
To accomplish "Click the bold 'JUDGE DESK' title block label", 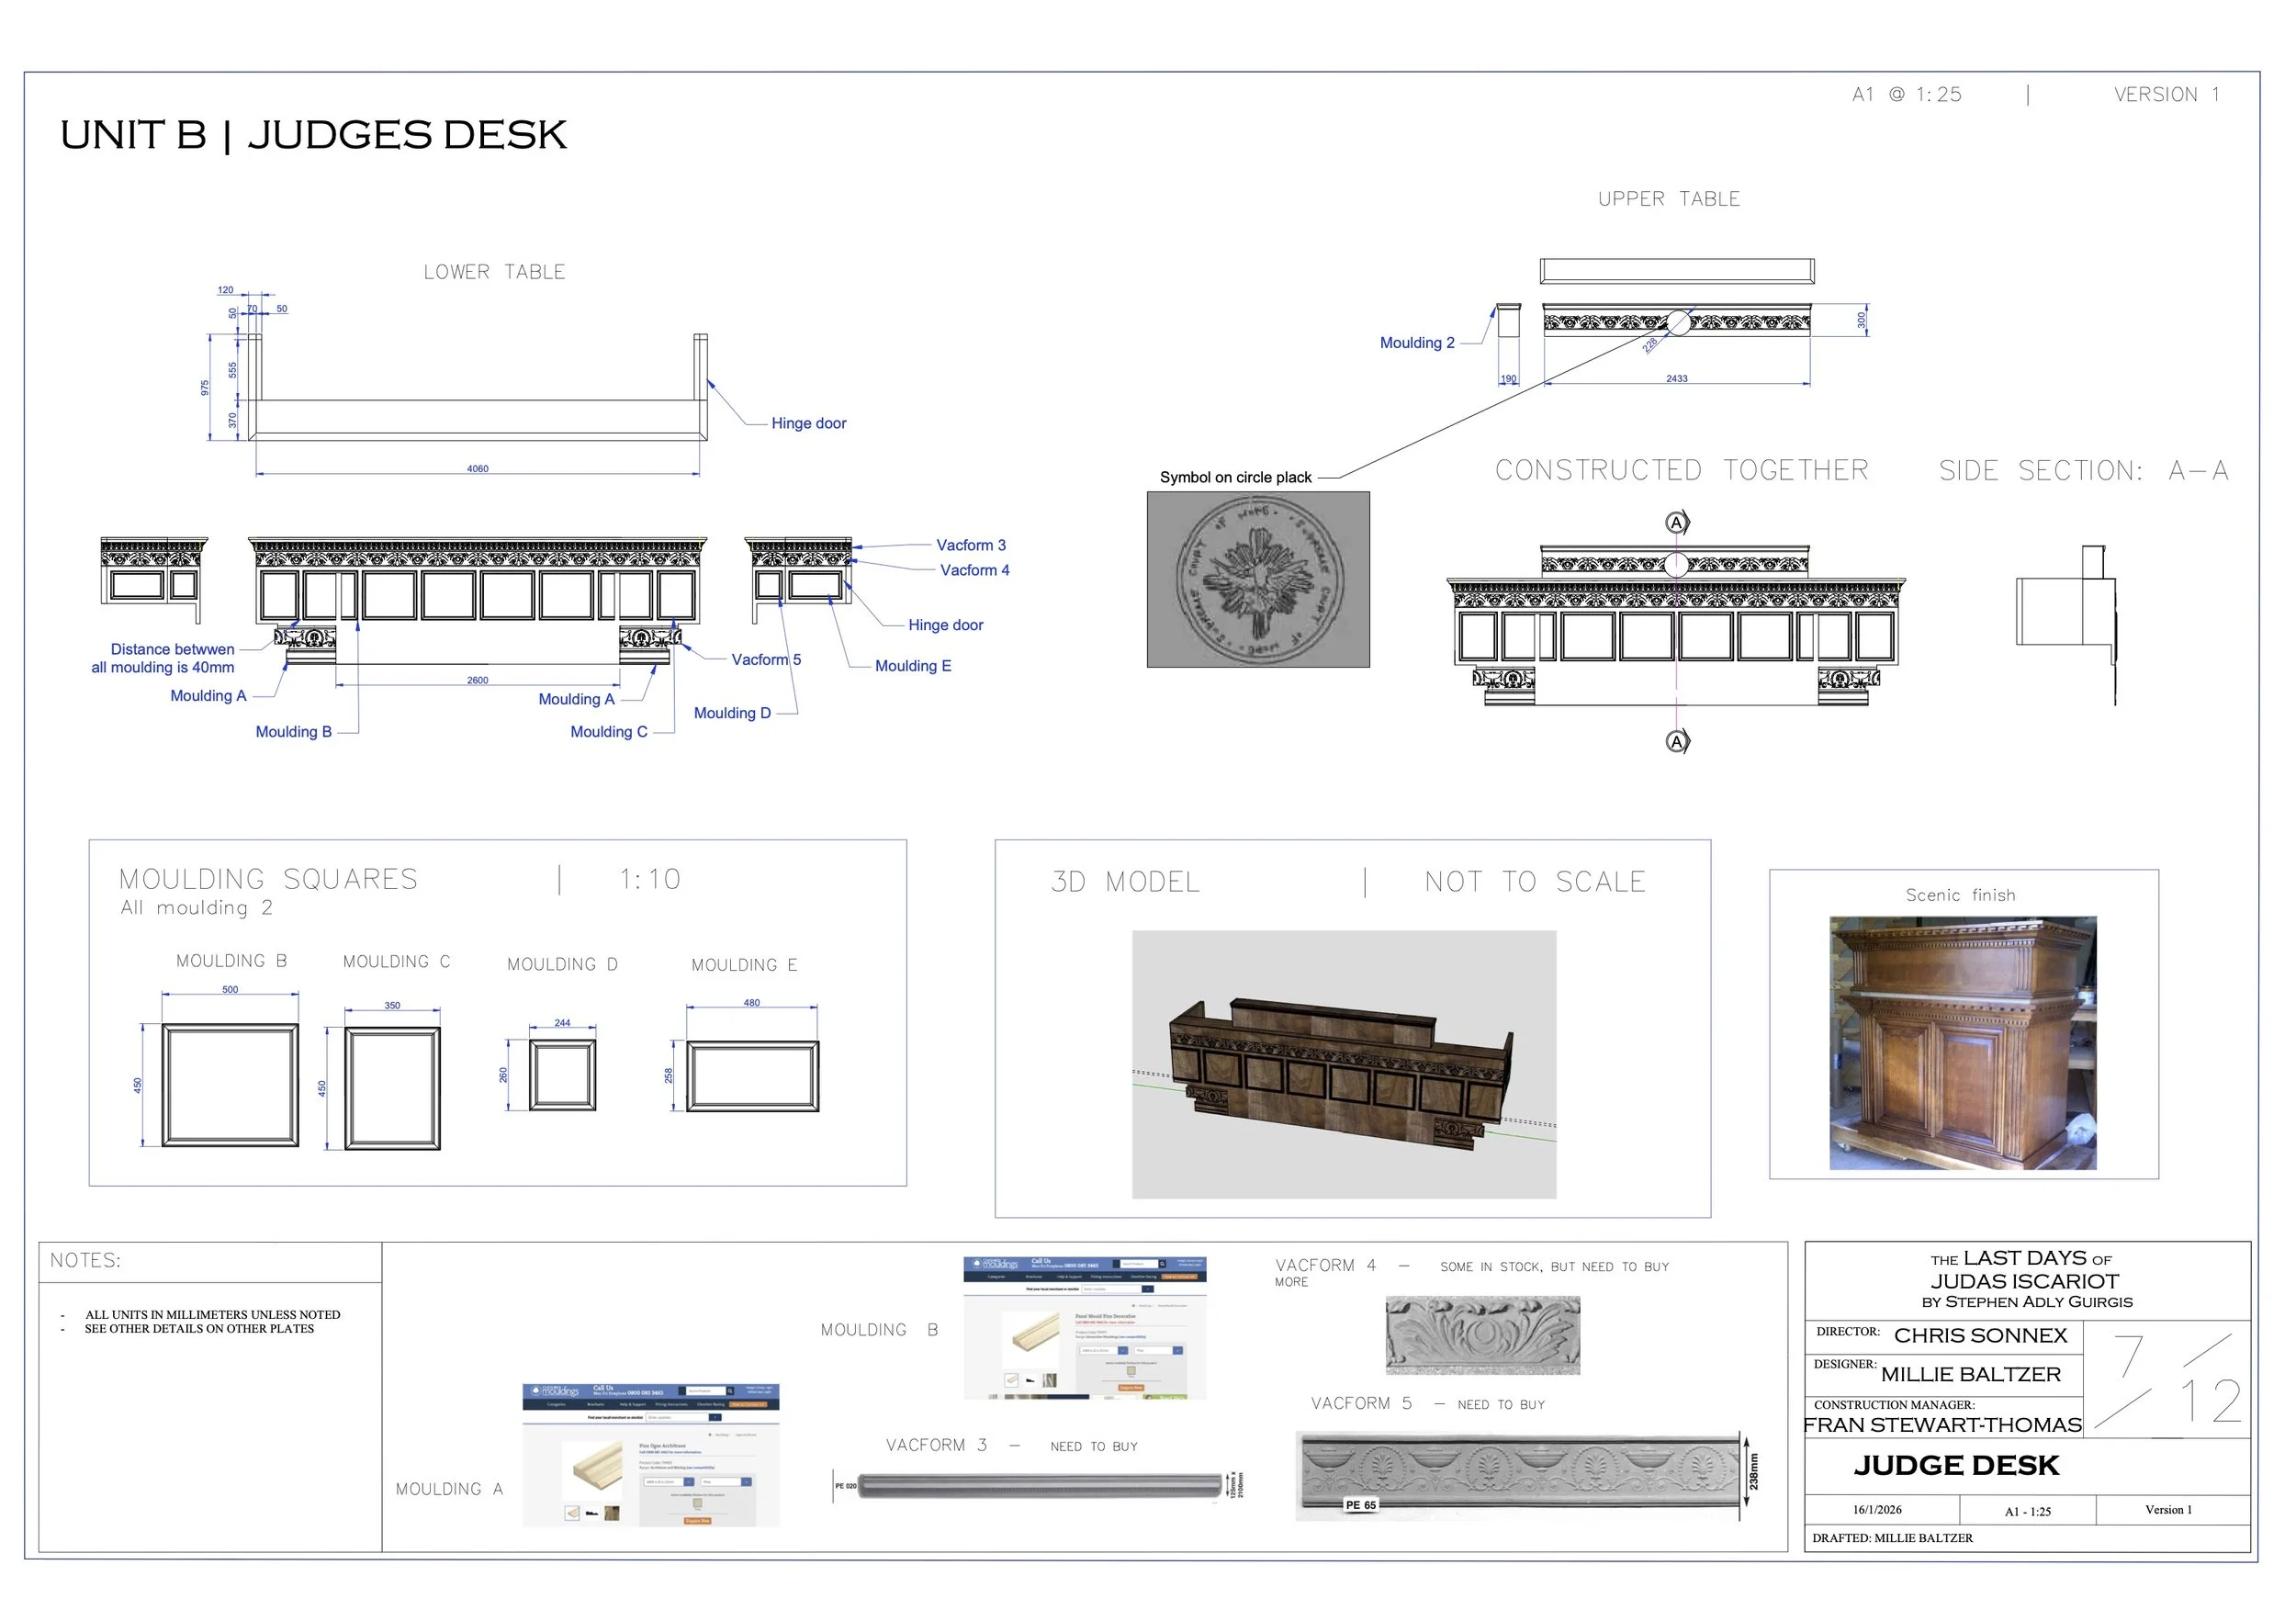I will (x=1956, y=1466).
